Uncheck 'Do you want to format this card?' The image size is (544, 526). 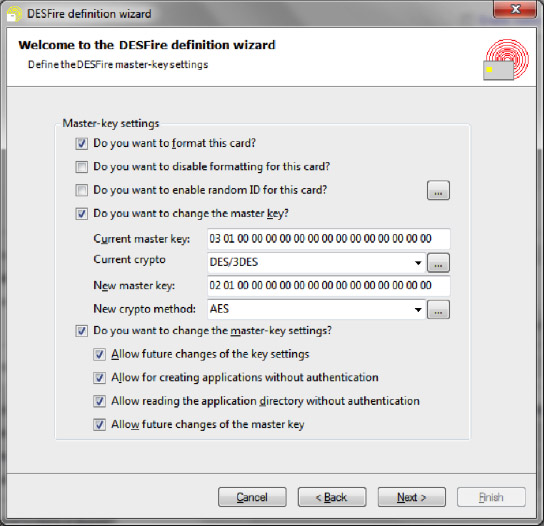(82, 144)
